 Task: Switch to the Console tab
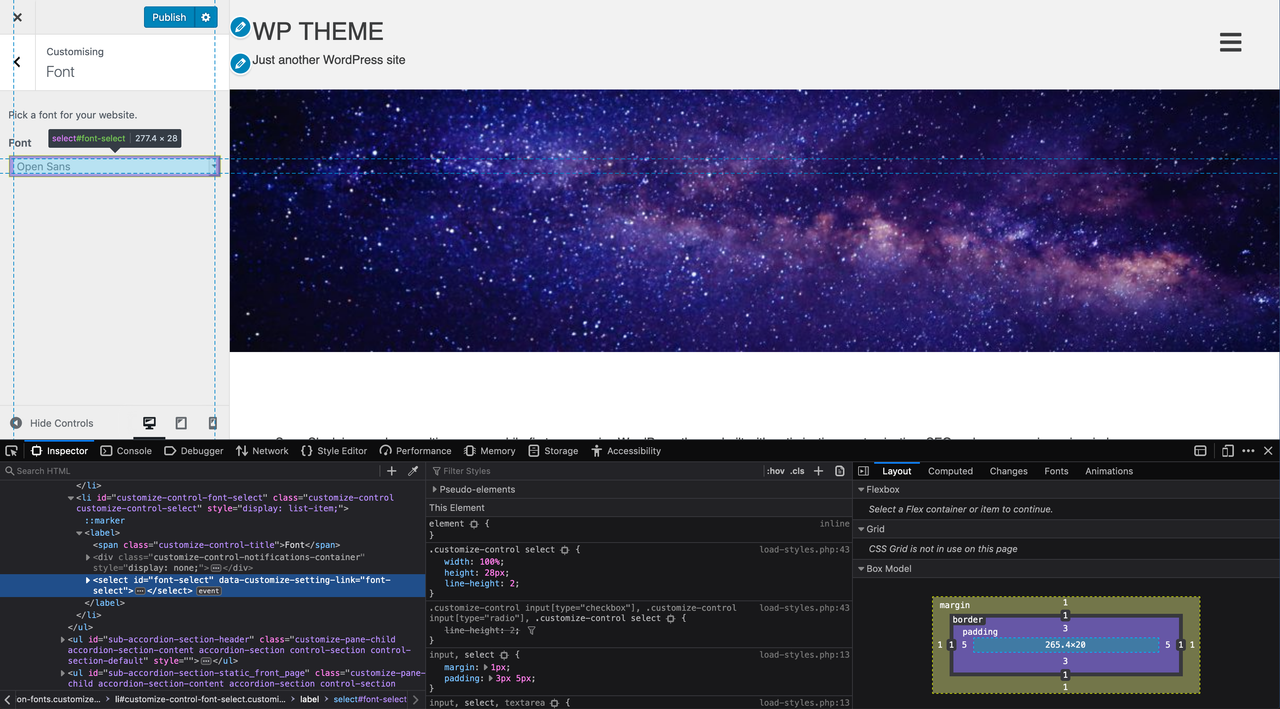[x=125, y=451]
